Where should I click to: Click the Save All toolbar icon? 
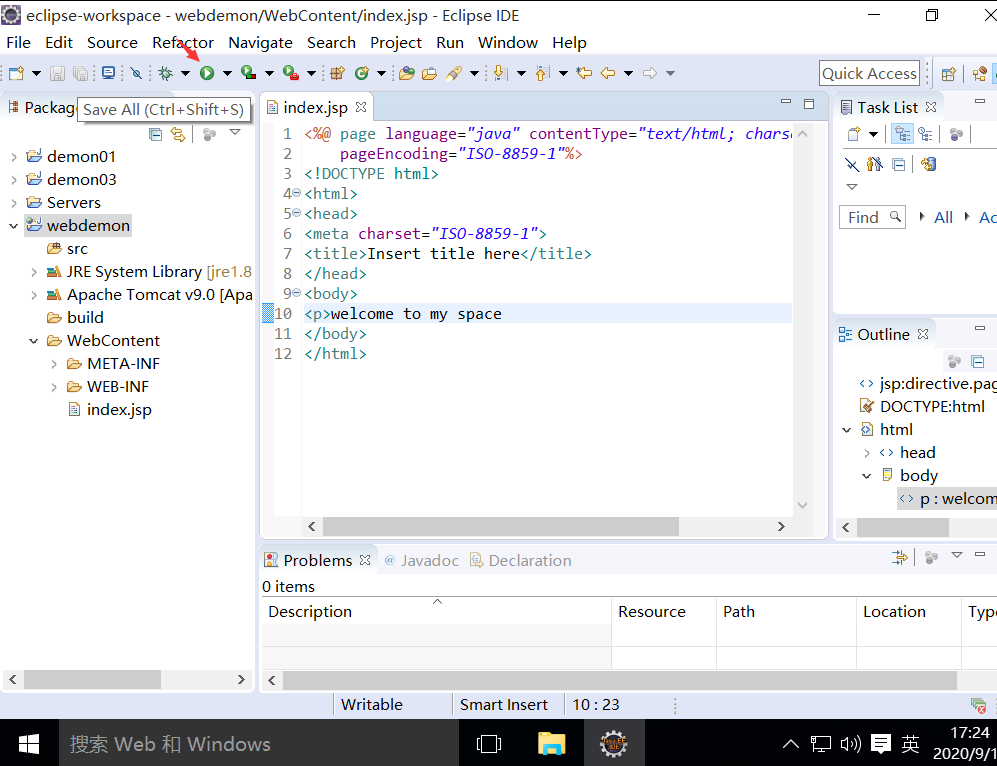pyautogui.click(x=81, y=73)
